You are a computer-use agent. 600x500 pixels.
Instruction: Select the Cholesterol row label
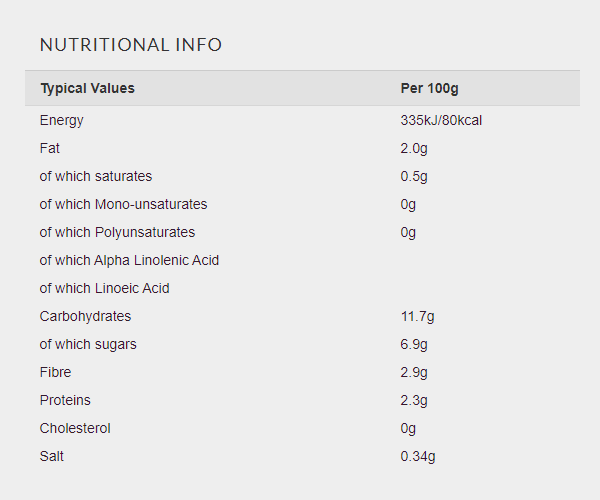75,428
